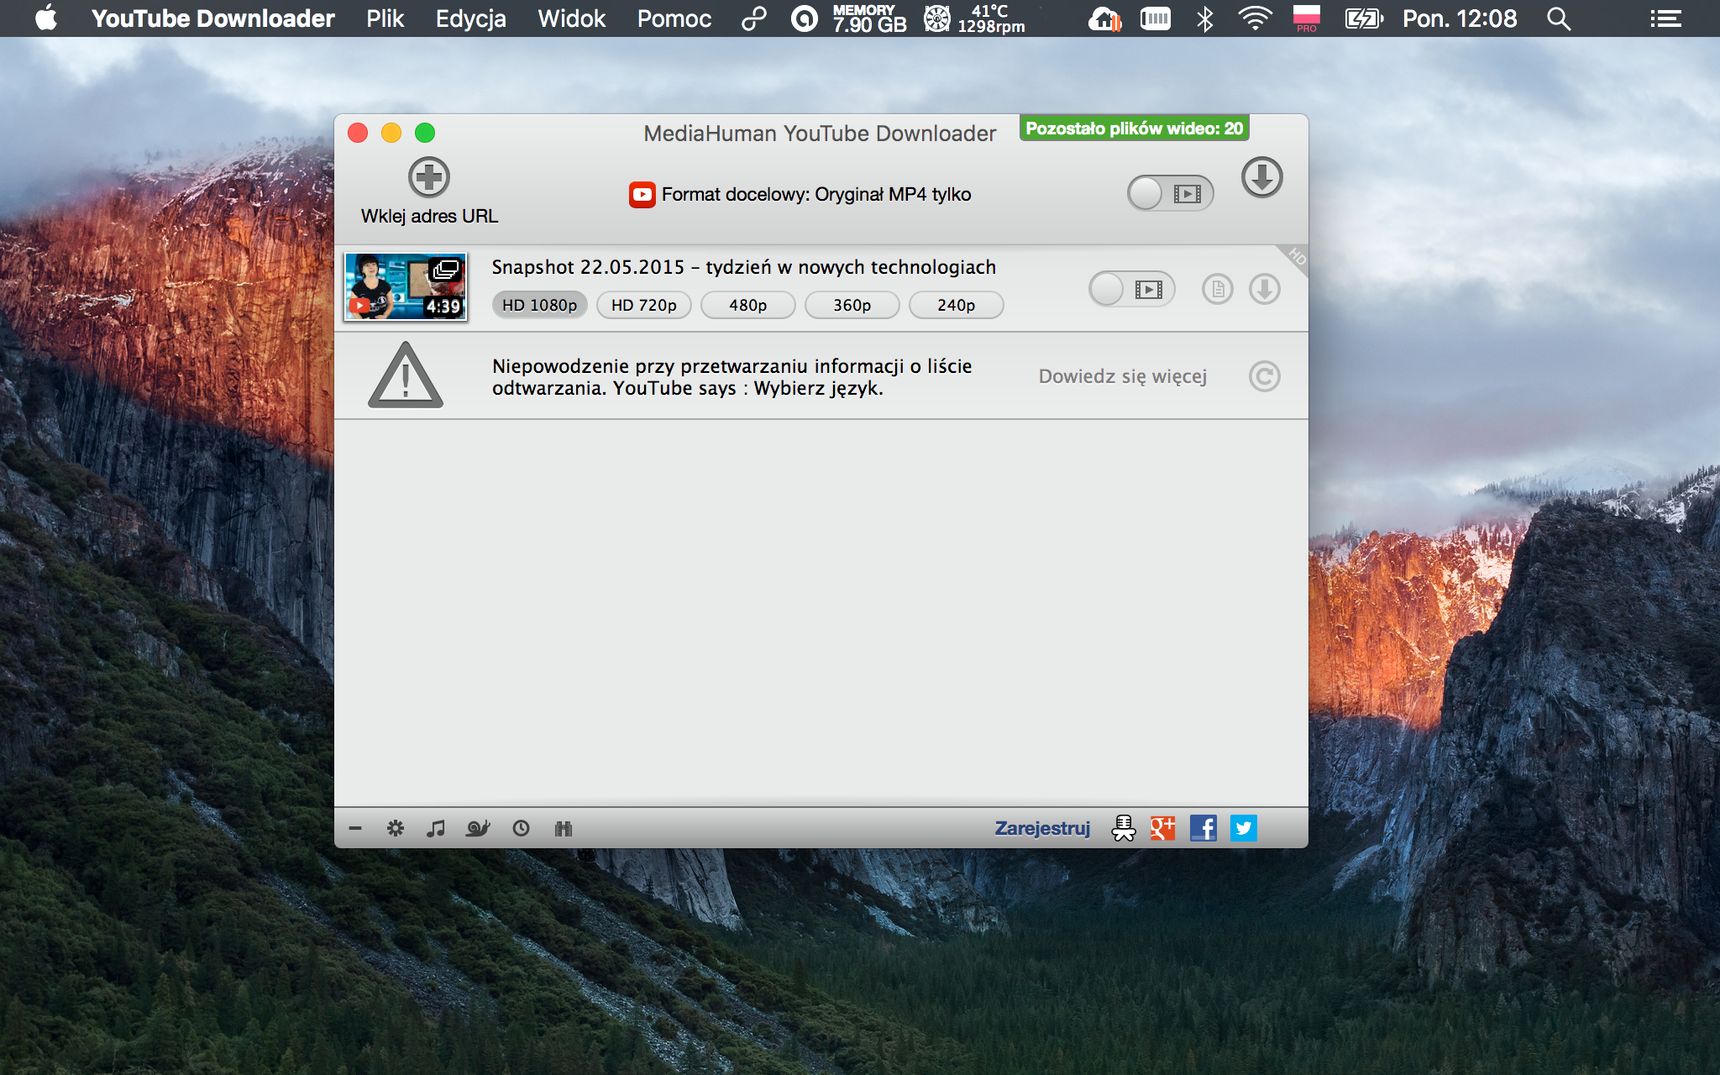Click the document icon in Snapshot row

click(1217, 289)
